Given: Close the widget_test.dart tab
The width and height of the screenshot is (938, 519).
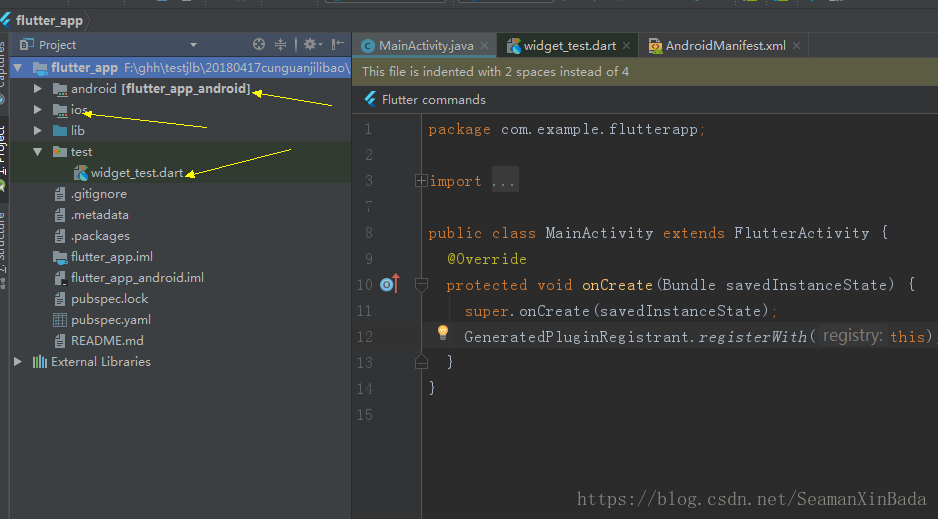Looking at the screenshot, I should click(626, 45).
